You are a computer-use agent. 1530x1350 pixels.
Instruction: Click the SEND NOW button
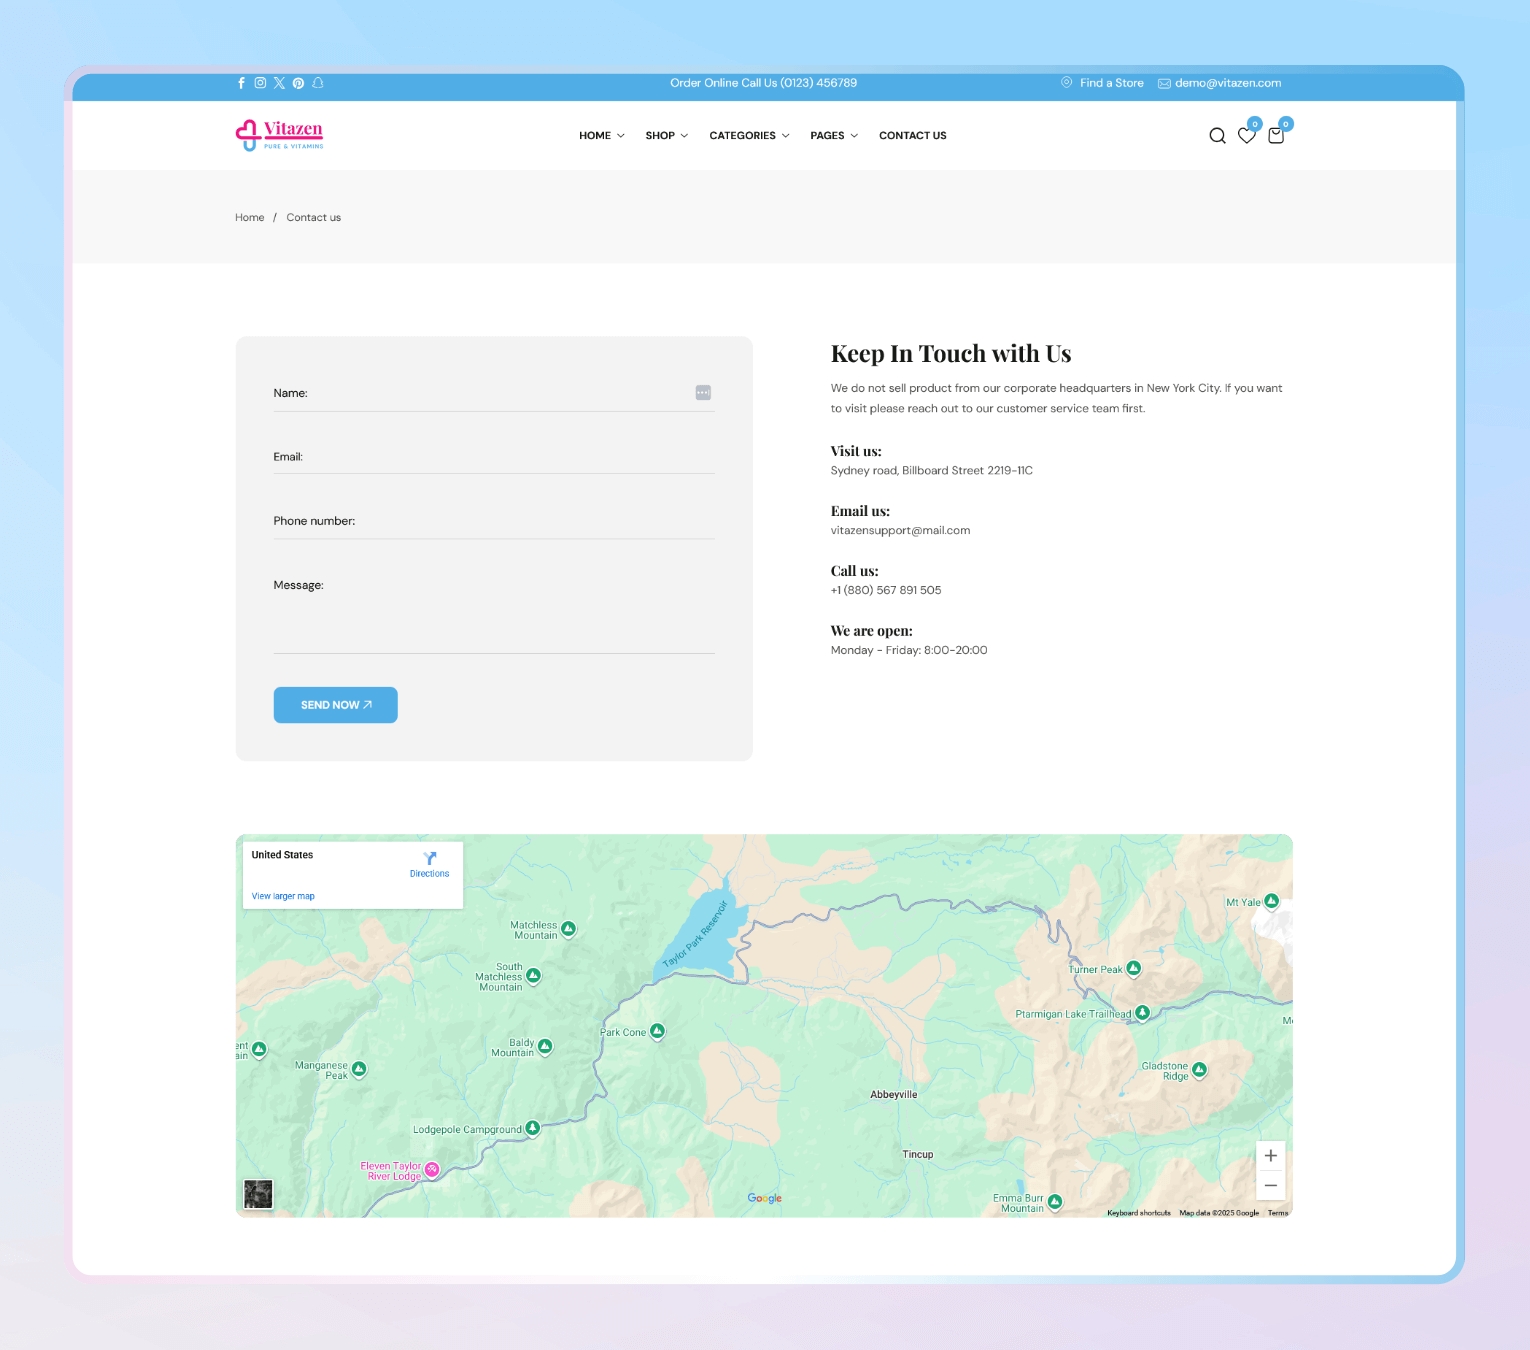336,705
